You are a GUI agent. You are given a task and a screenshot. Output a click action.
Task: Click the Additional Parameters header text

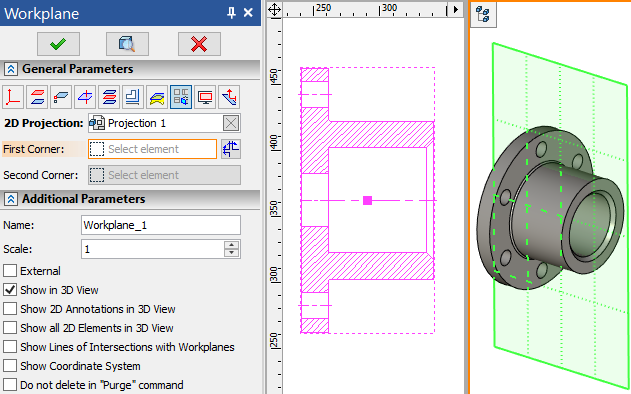click(84, 199)
